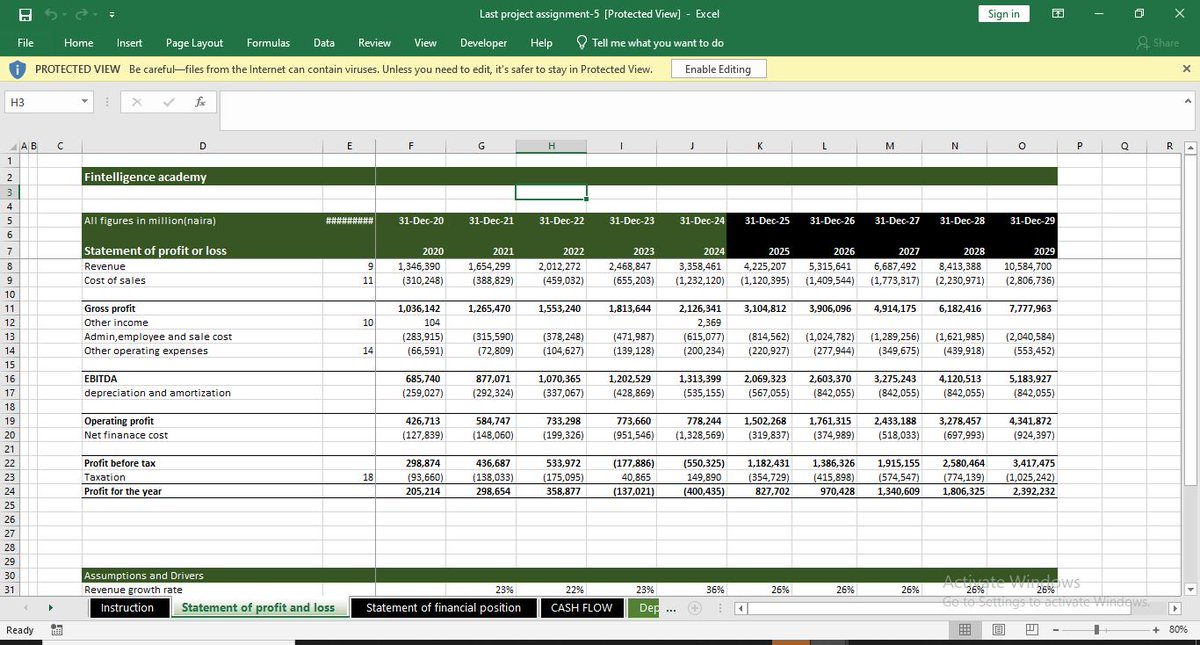Expand the formula bar chevron

pos(1188,101)
